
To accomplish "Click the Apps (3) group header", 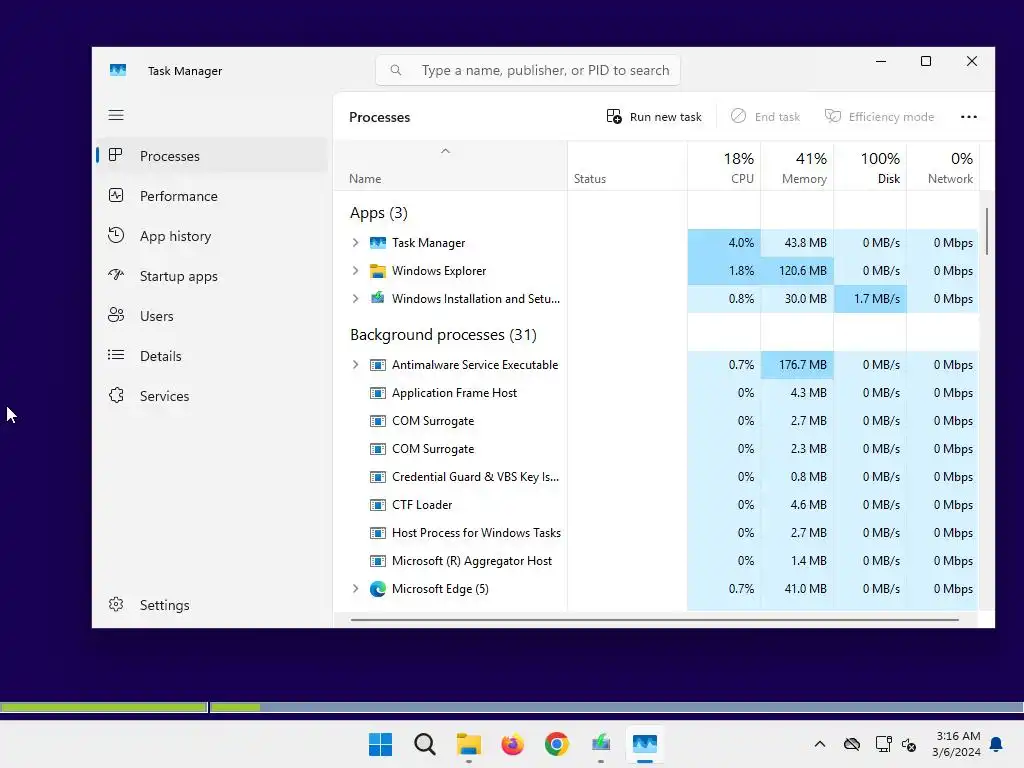I will pos(379,213).
